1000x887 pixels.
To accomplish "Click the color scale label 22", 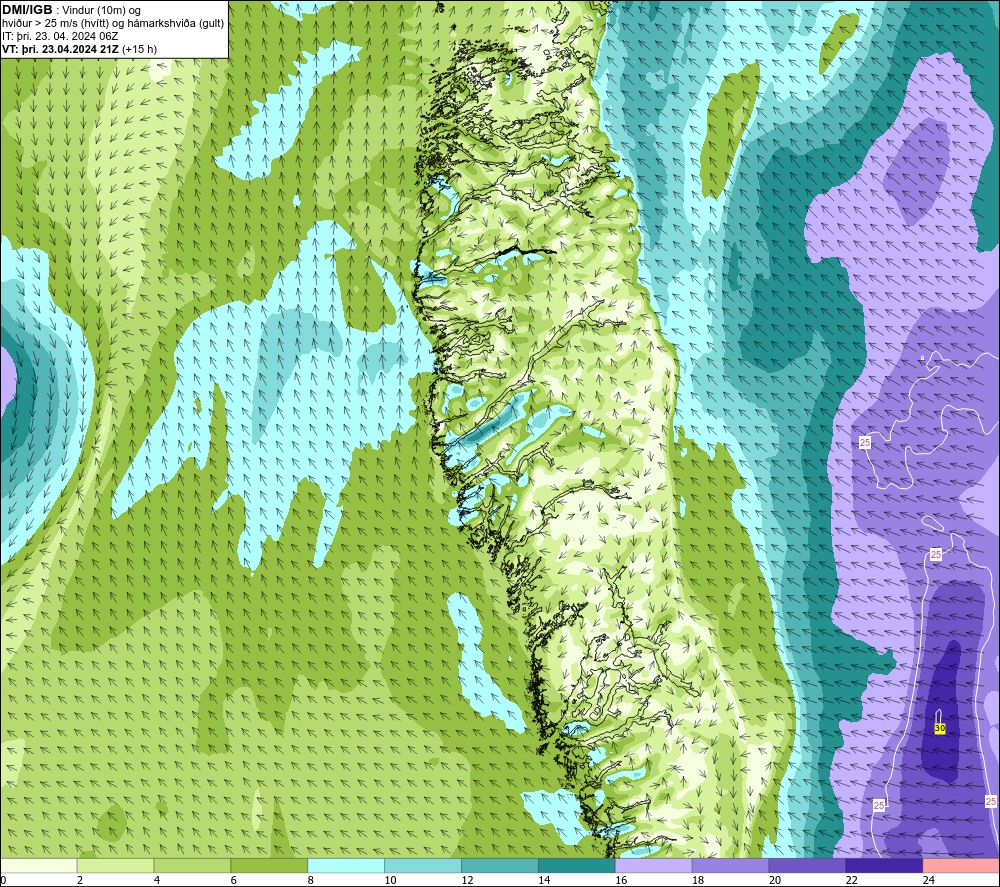I will click(x=851, y=880).
